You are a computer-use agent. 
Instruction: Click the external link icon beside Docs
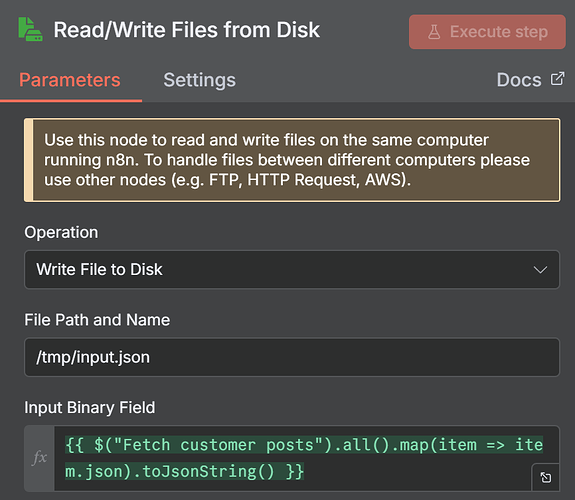tap(557, 79)
